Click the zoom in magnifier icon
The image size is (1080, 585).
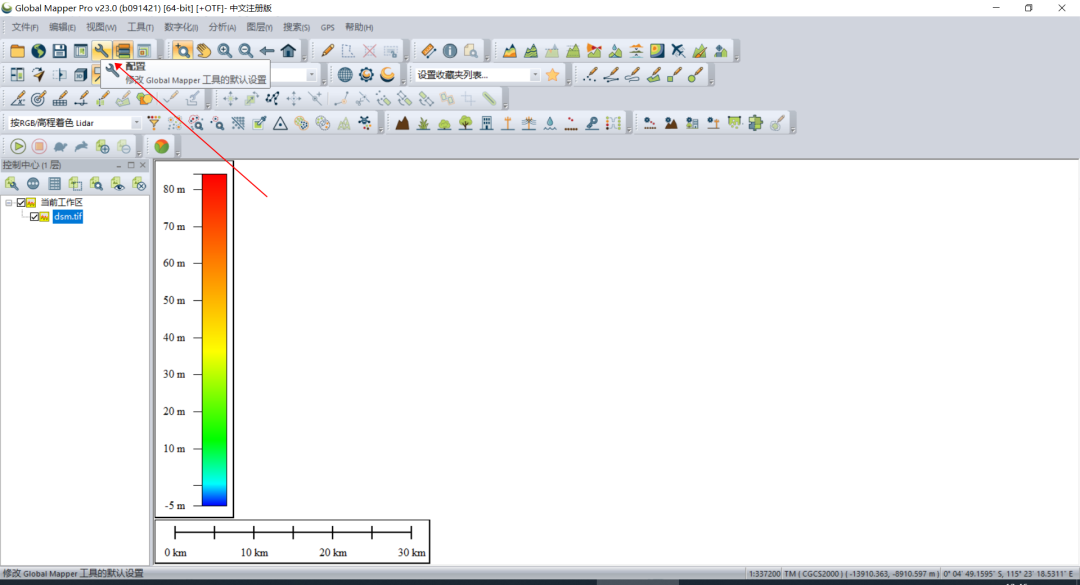tap(225, 50)
